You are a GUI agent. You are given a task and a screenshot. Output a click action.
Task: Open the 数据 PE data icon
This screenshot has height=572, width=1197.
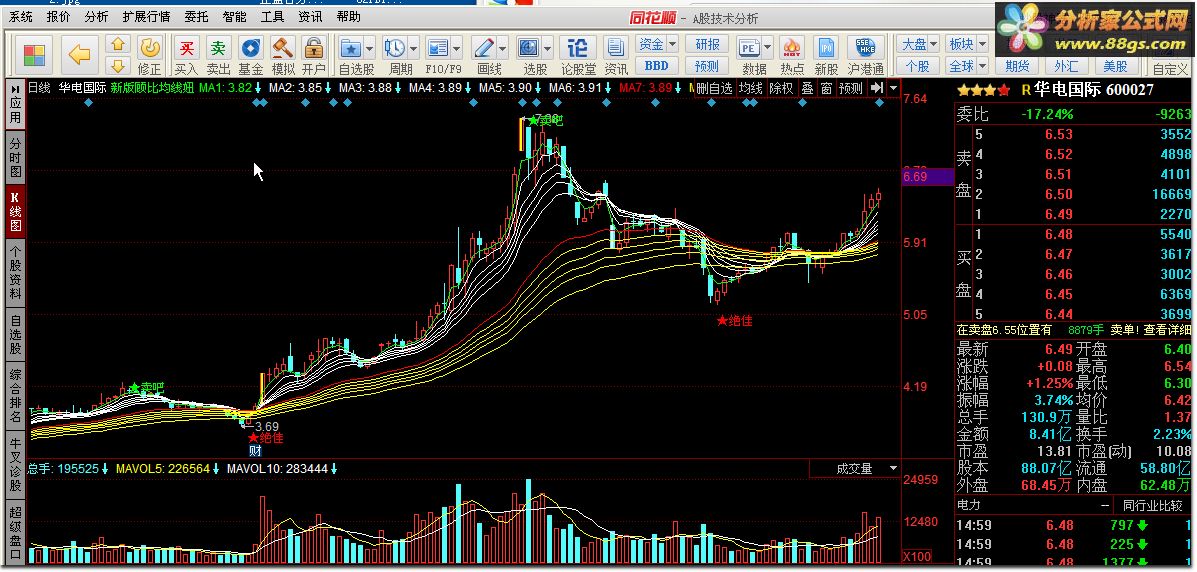coord(748,48)
